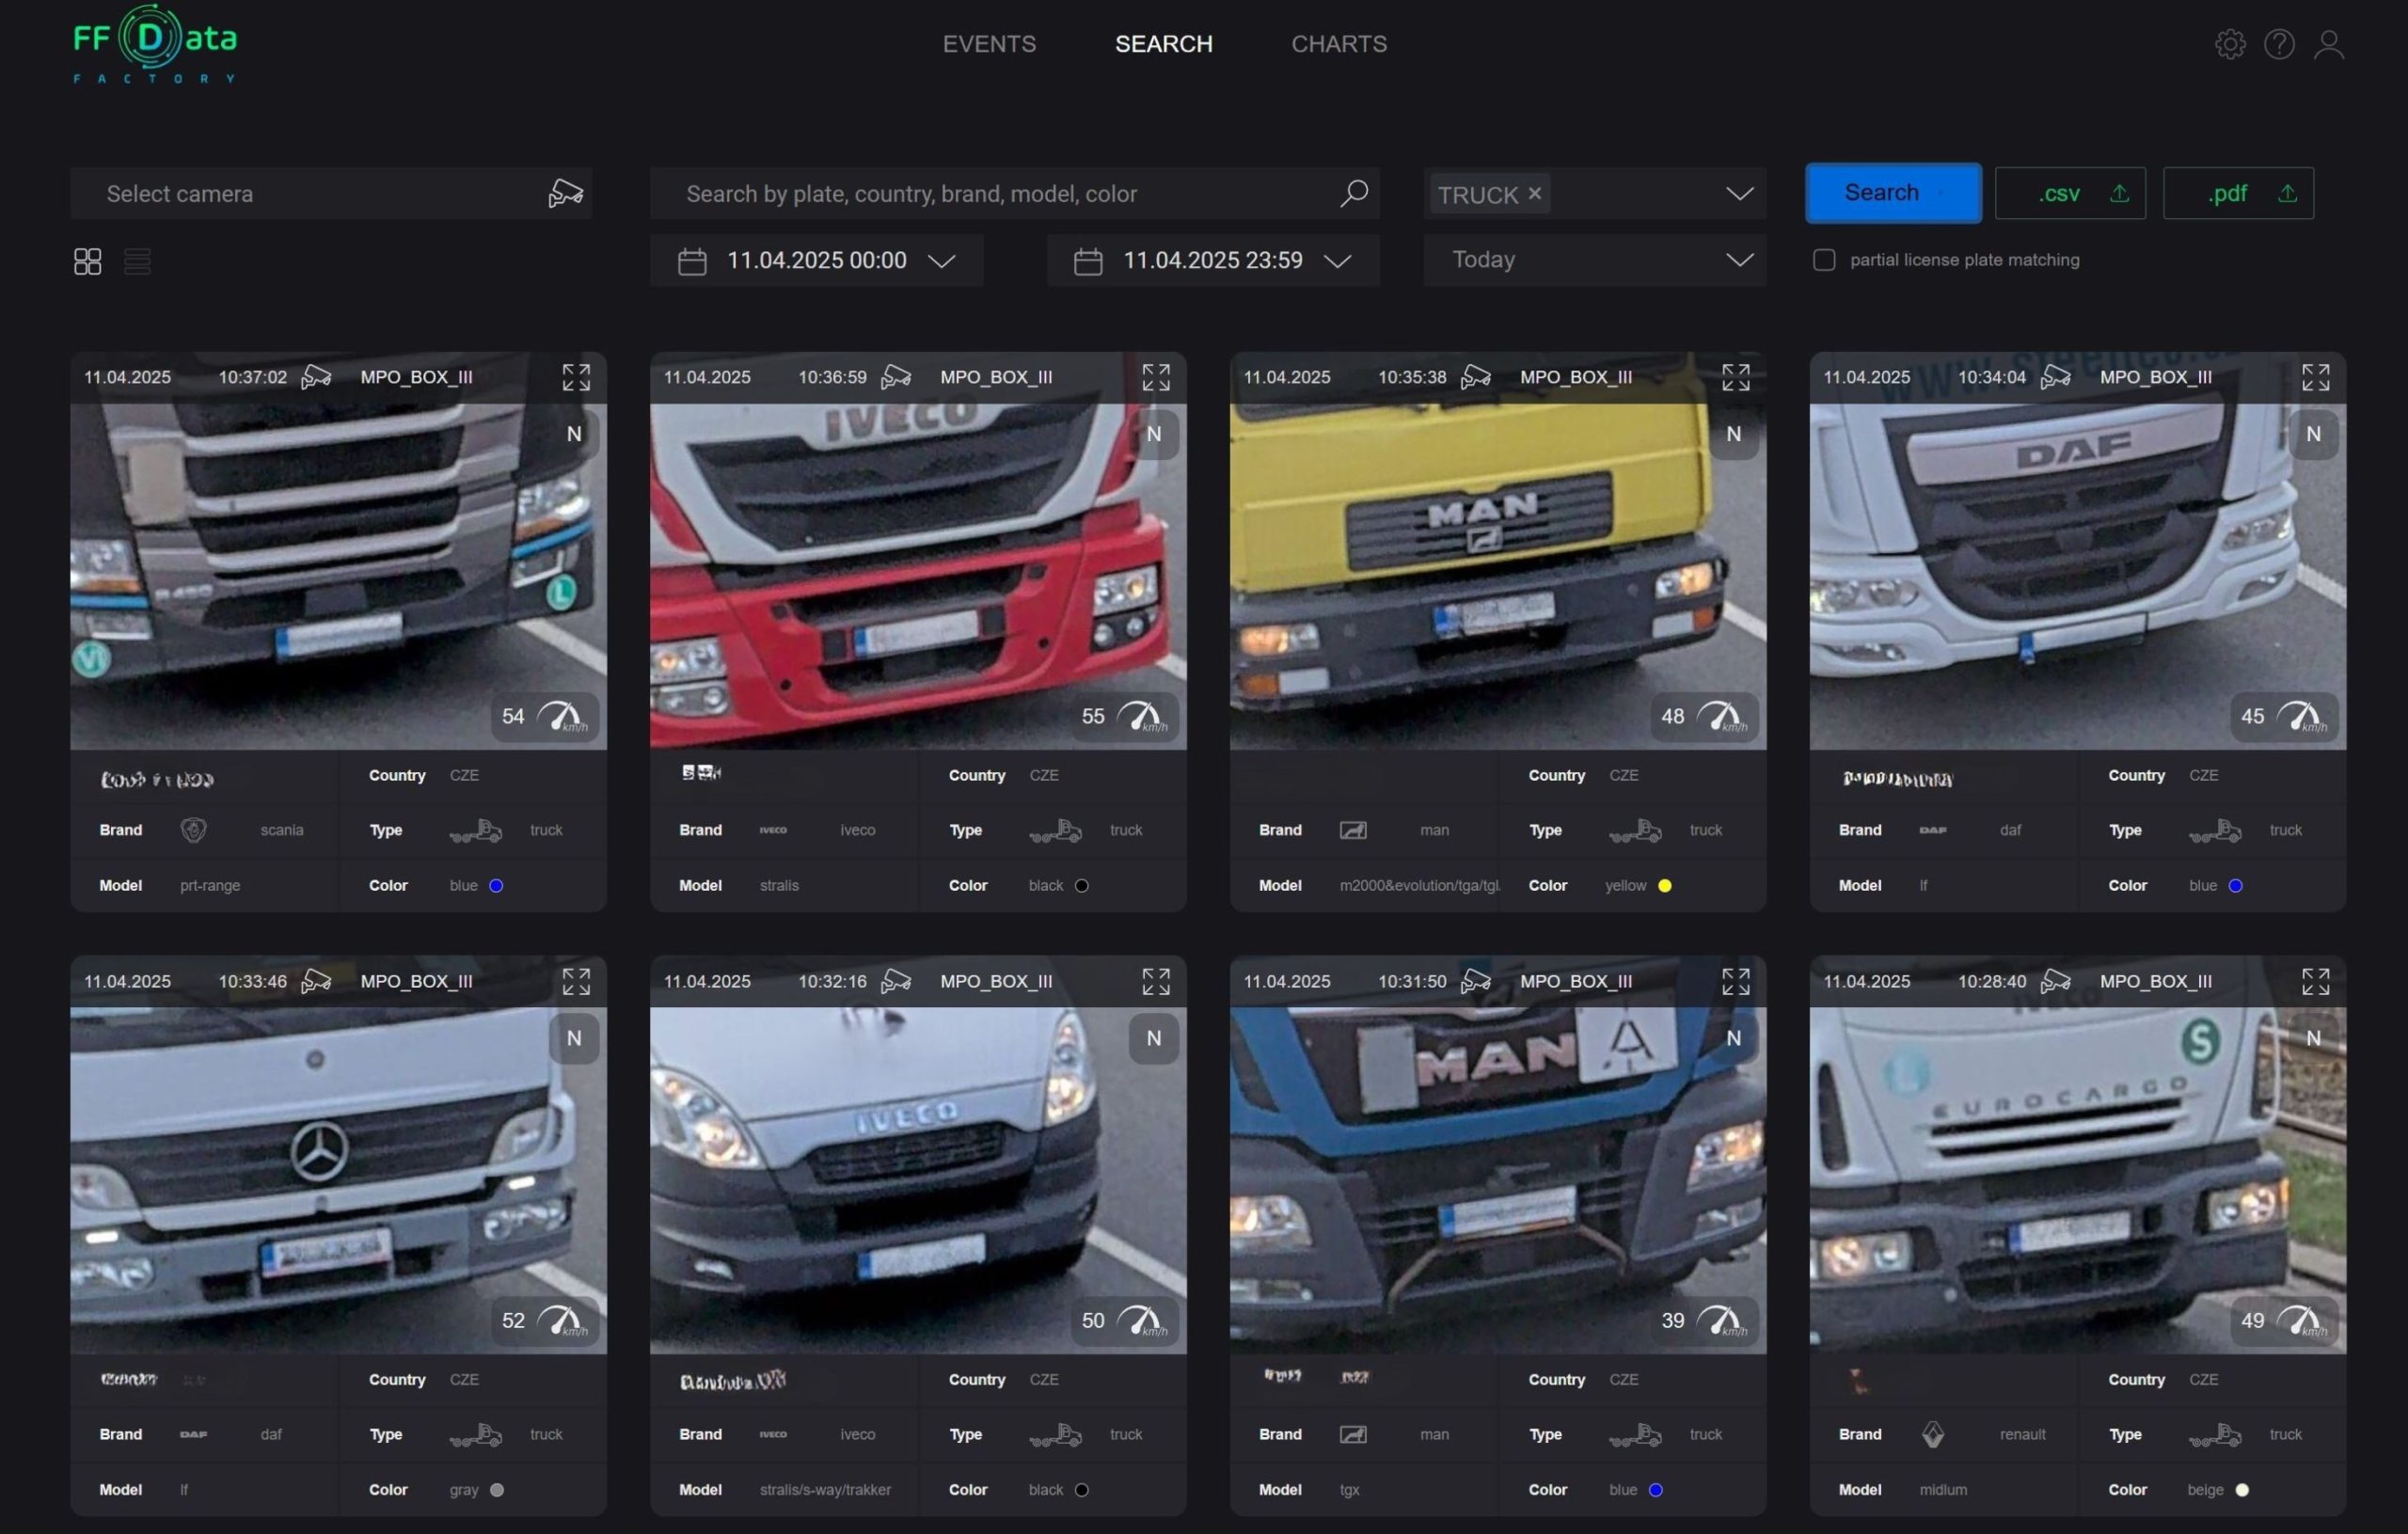The width and height of the screenshot is (2408, 1534).
Task: Open the help question mark icon
Action: pyautogui.click(x=2279, y=44)
